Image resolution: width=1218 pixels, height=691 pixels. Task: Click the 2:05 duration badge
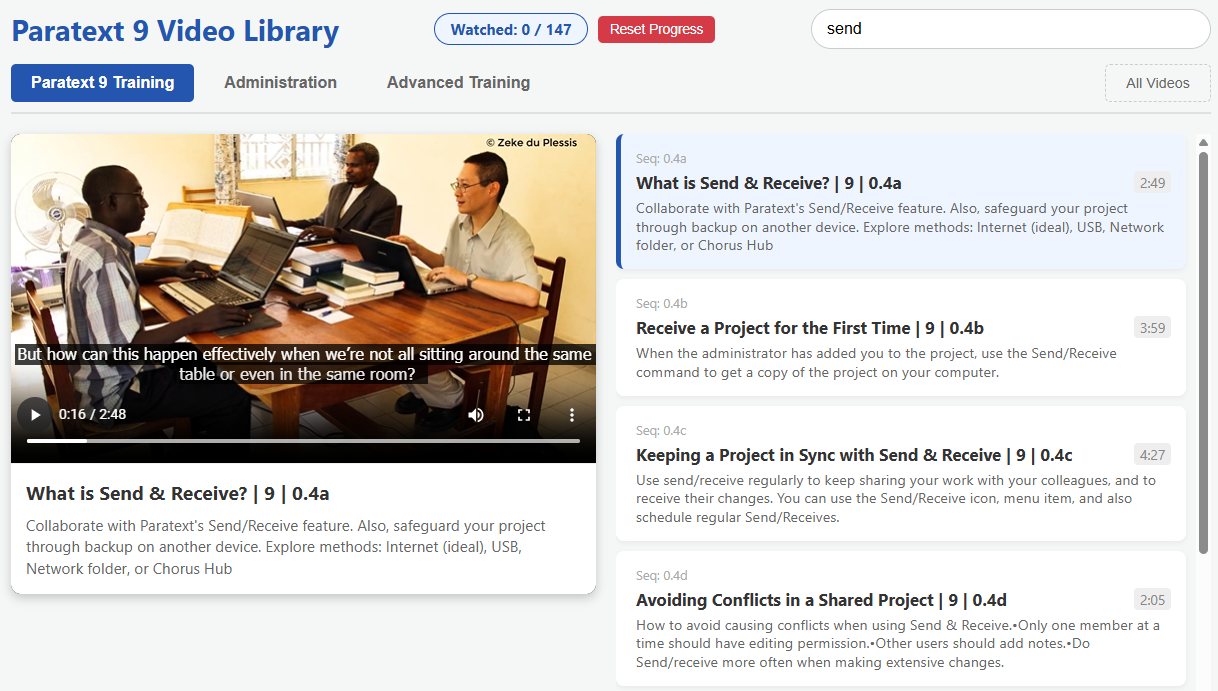(x=1152, y=600)
